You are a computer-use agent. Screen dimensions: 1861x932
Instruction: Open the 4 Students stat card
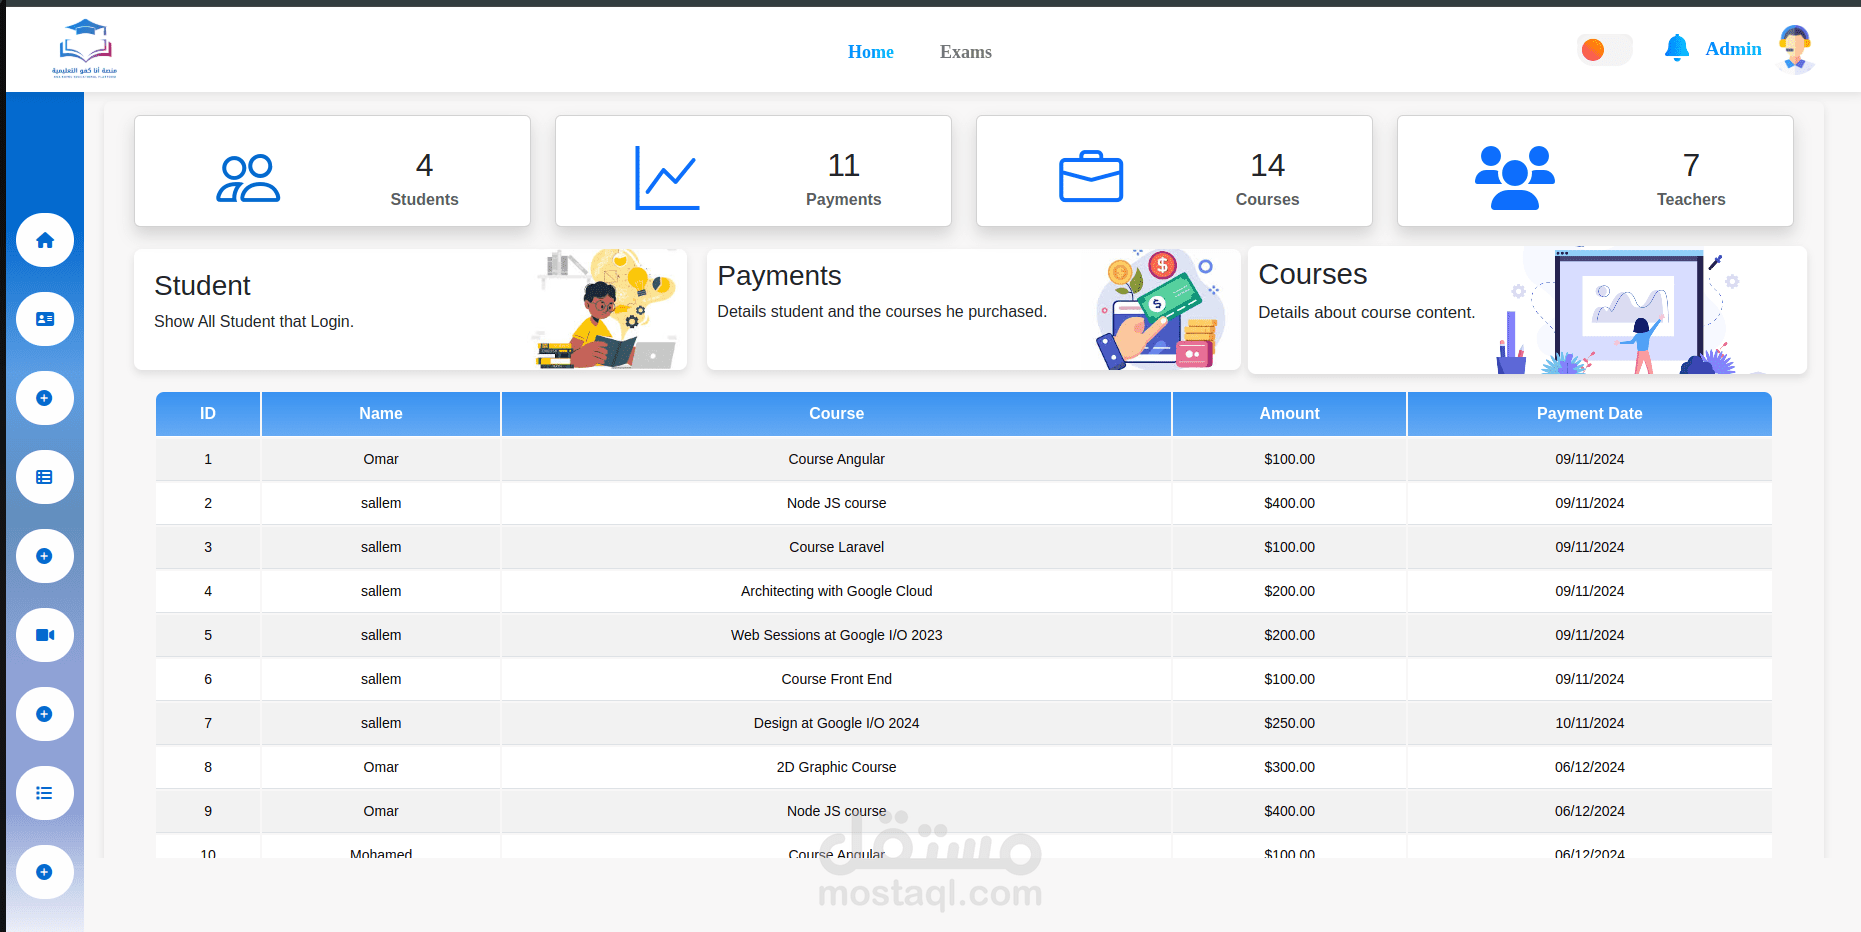pos(332,171)
